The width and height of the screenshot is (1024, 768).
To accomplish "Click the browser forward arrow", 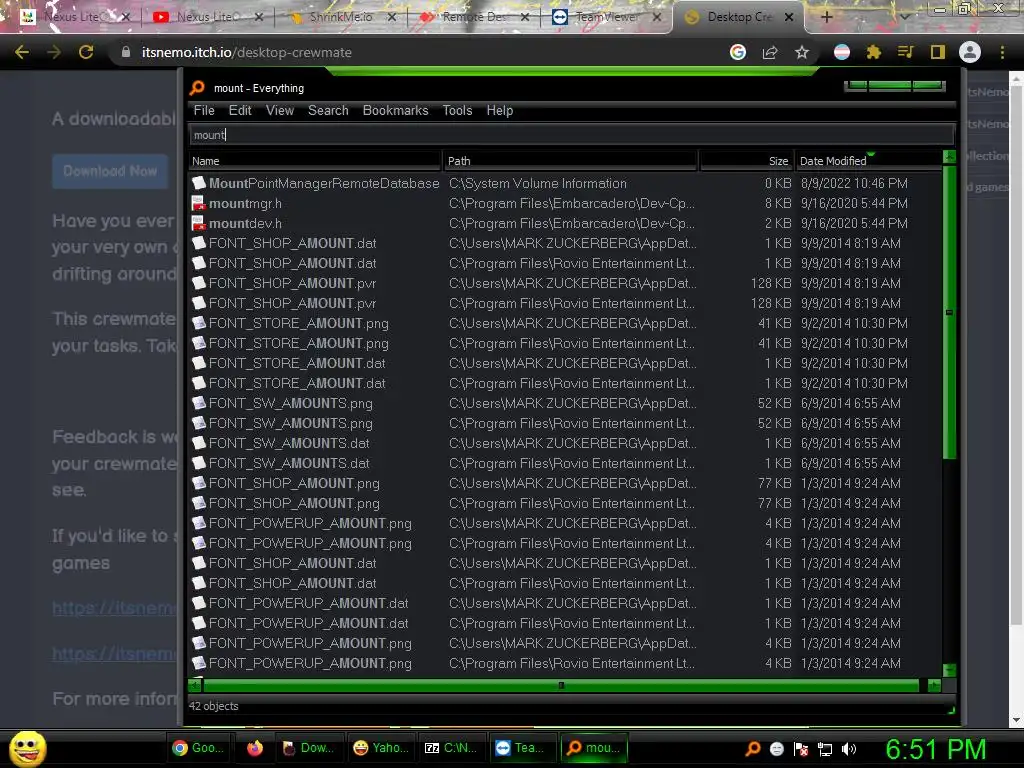I will click(54, 52).
